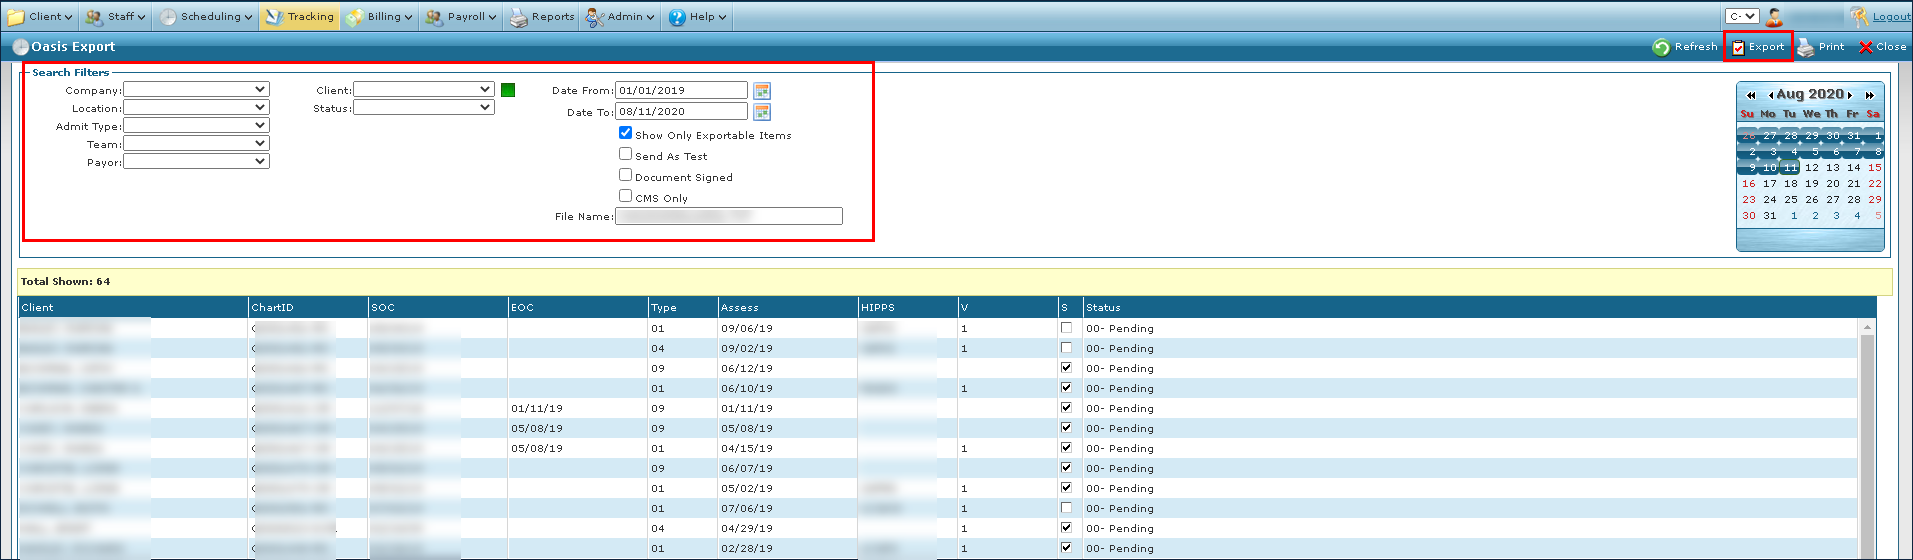
Task: Click the Print printer icon
Action: 1805,47
